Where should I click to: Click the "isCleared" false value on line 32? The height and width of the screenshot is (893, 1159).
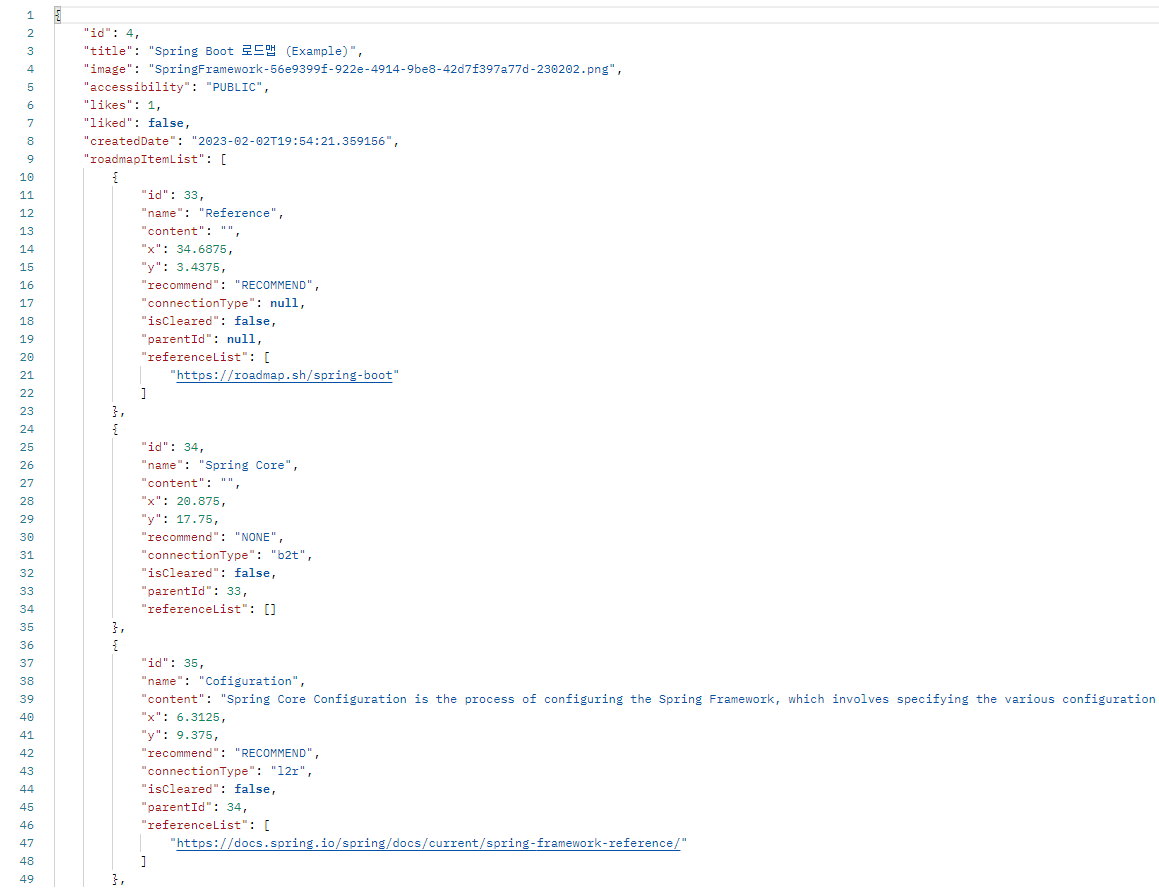[x=252, y=573]
